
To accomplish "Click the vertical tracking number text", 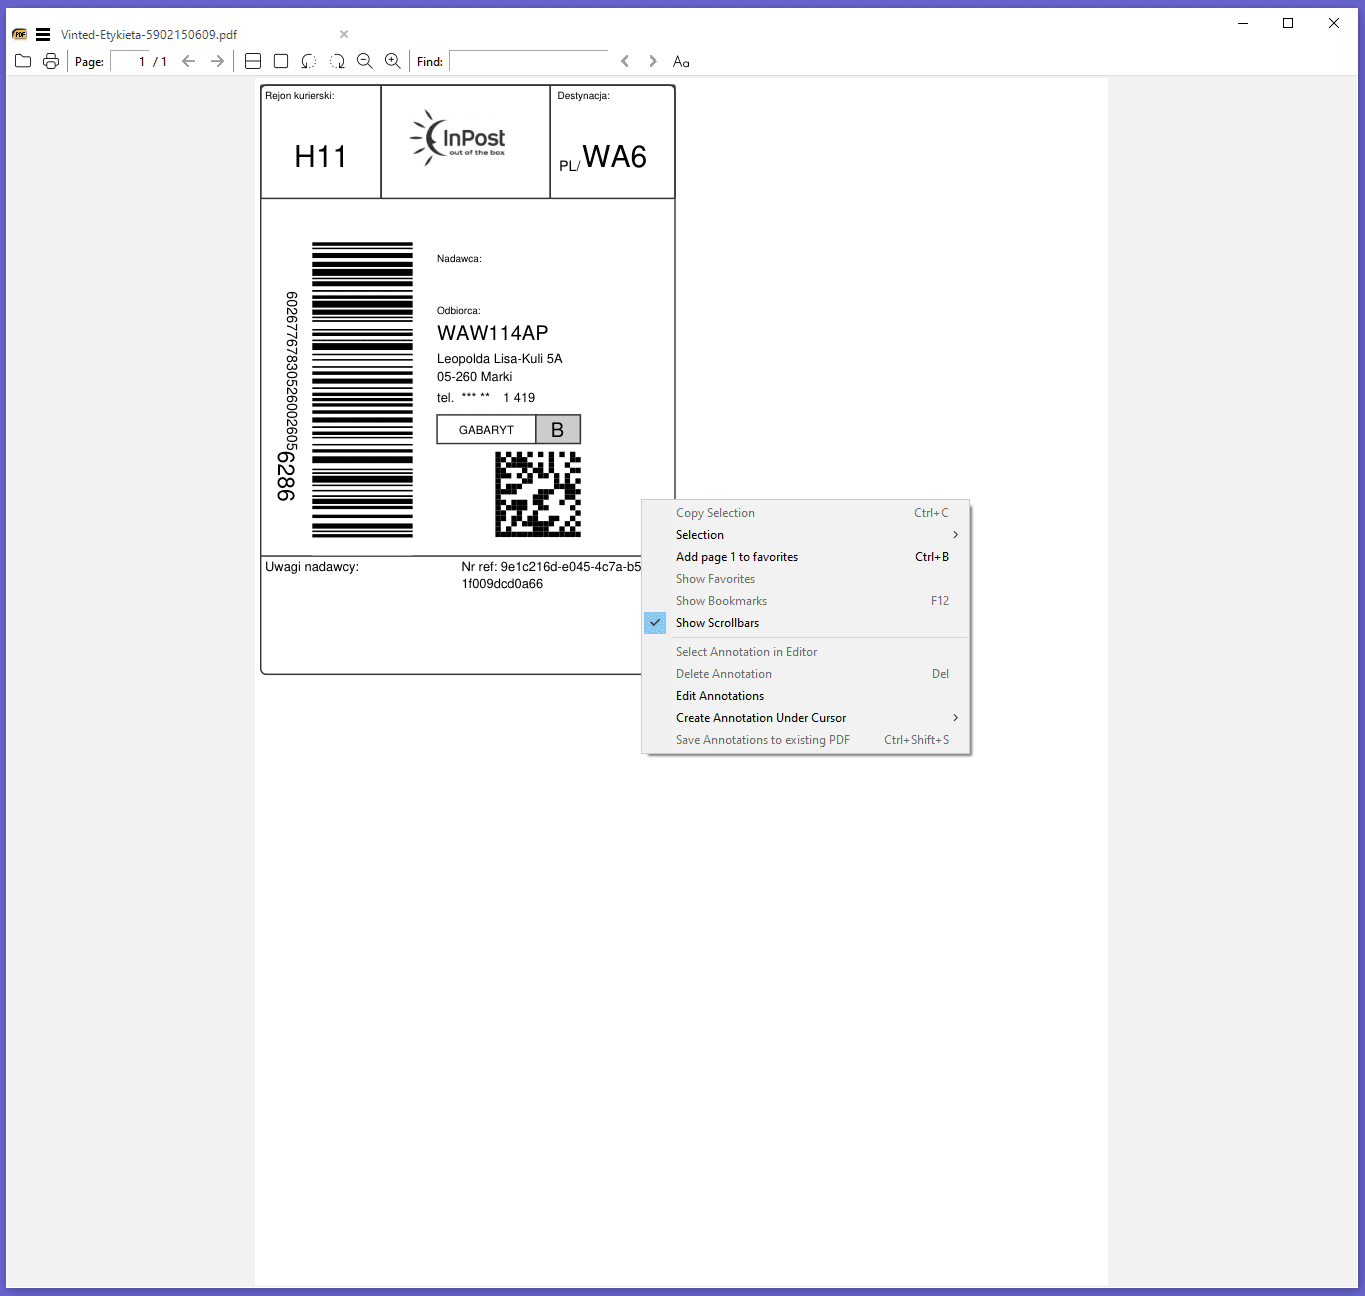I will 288,396.
